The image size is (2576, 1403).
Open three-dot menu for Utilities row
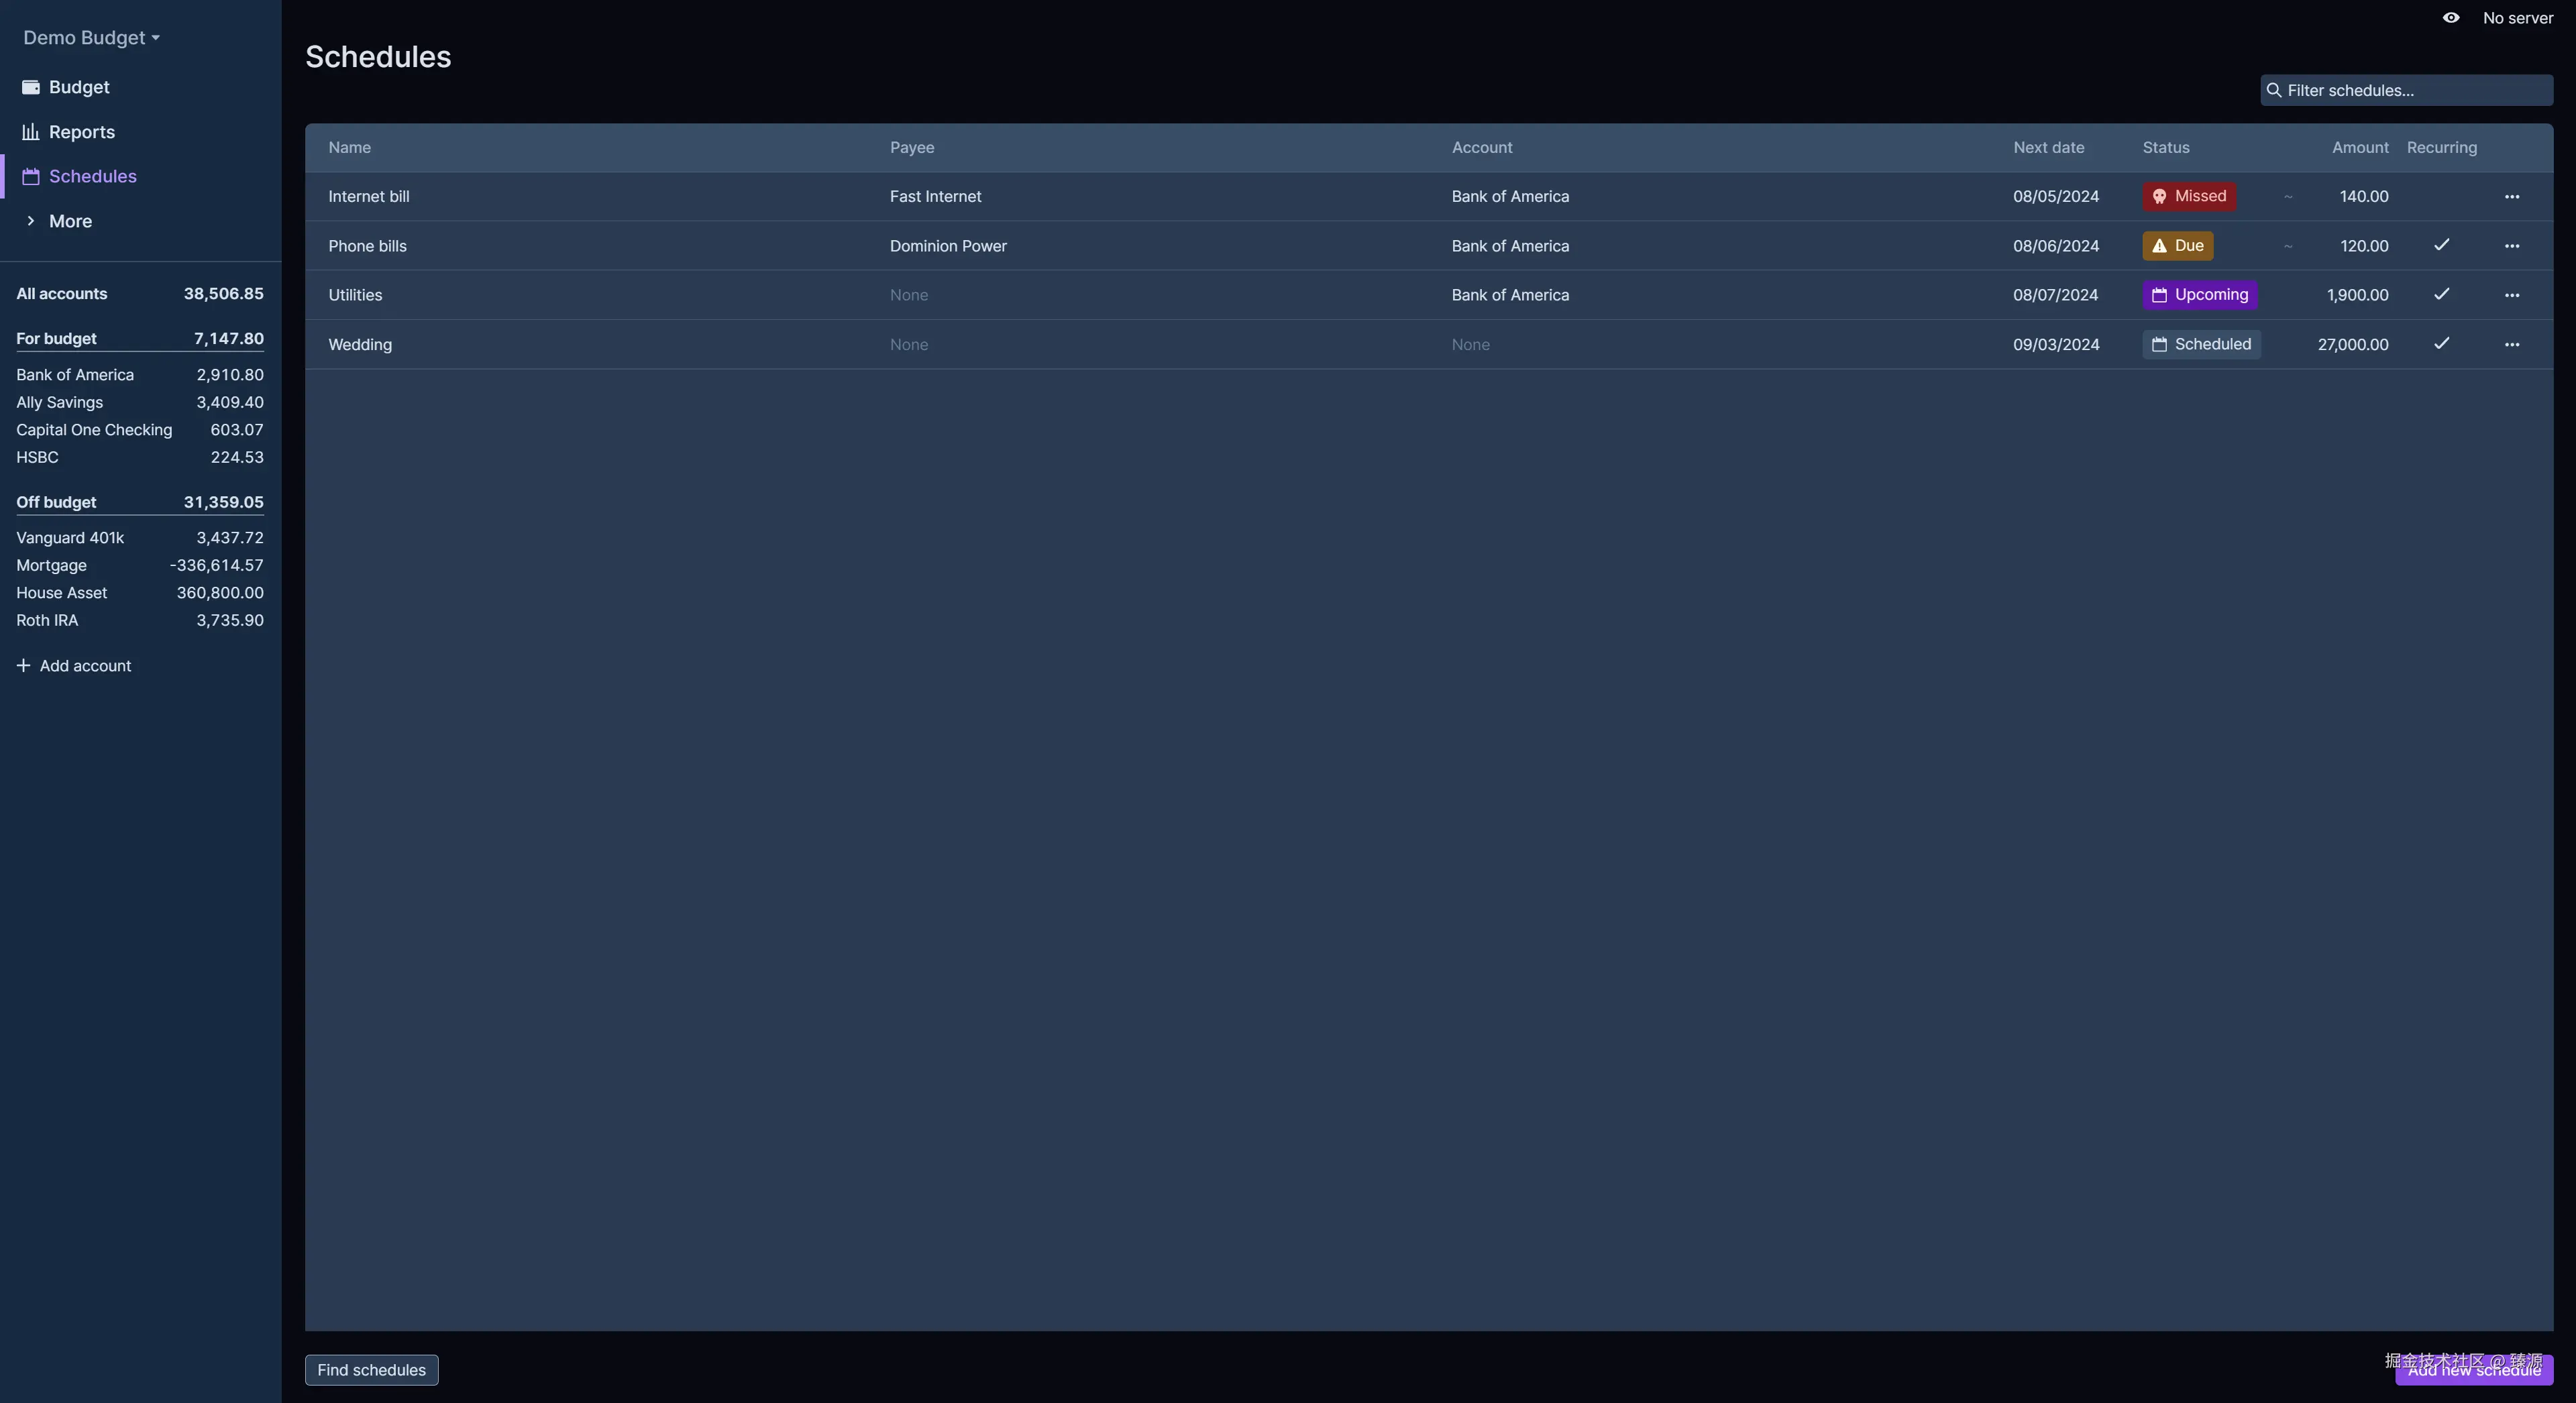[x=2511, y=295]
